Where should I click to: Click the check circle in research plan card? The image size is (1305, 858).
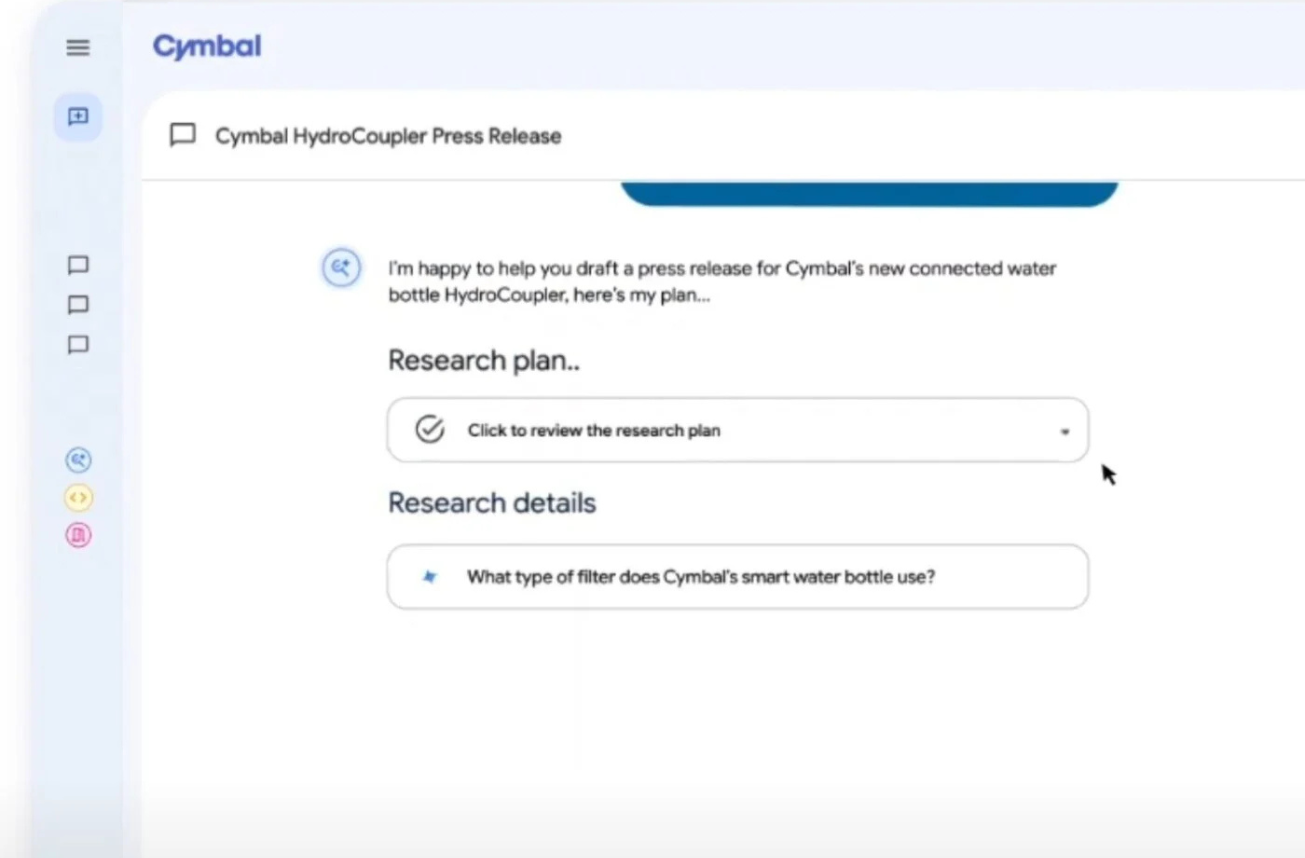tap(430, 430)
